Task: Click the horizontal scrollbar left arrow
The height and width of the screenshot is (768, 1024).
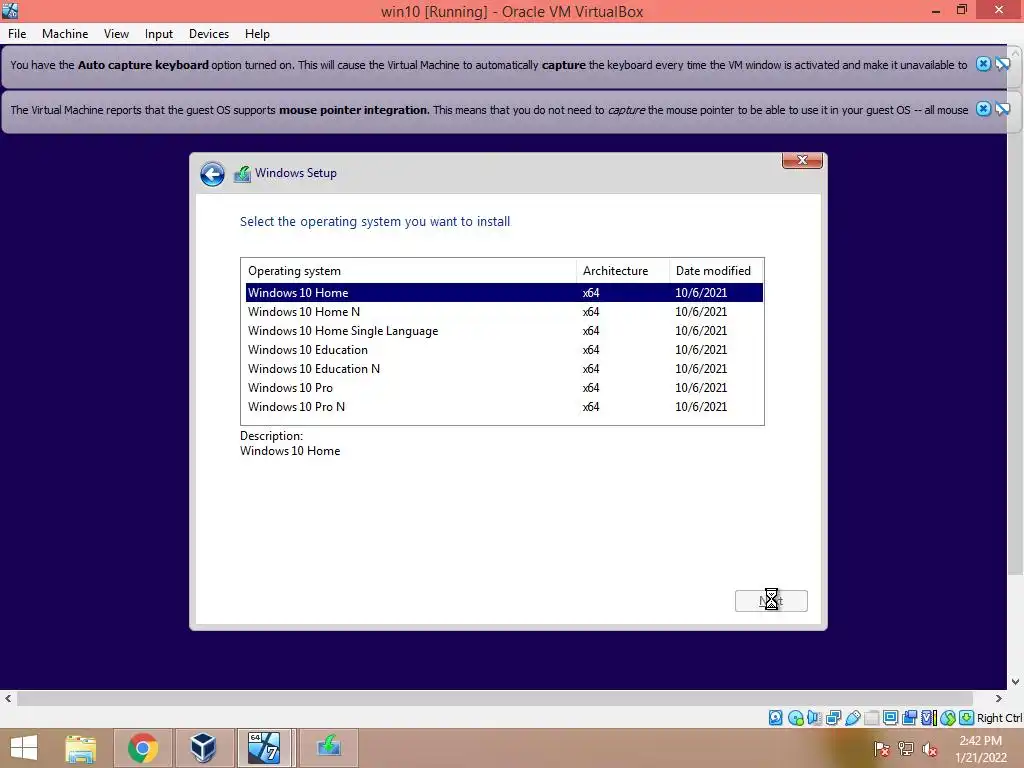Action: click(8, 698)
